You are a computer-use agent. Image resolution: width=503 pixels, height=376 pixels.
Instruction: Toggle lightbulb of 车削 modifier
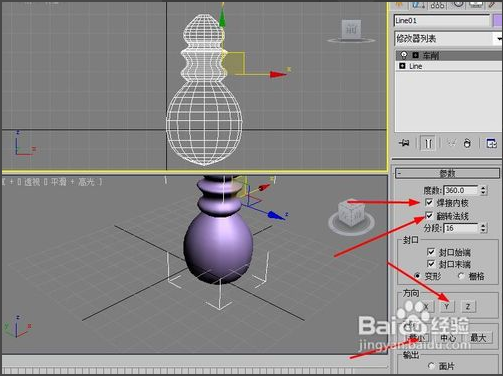(404, 55)
